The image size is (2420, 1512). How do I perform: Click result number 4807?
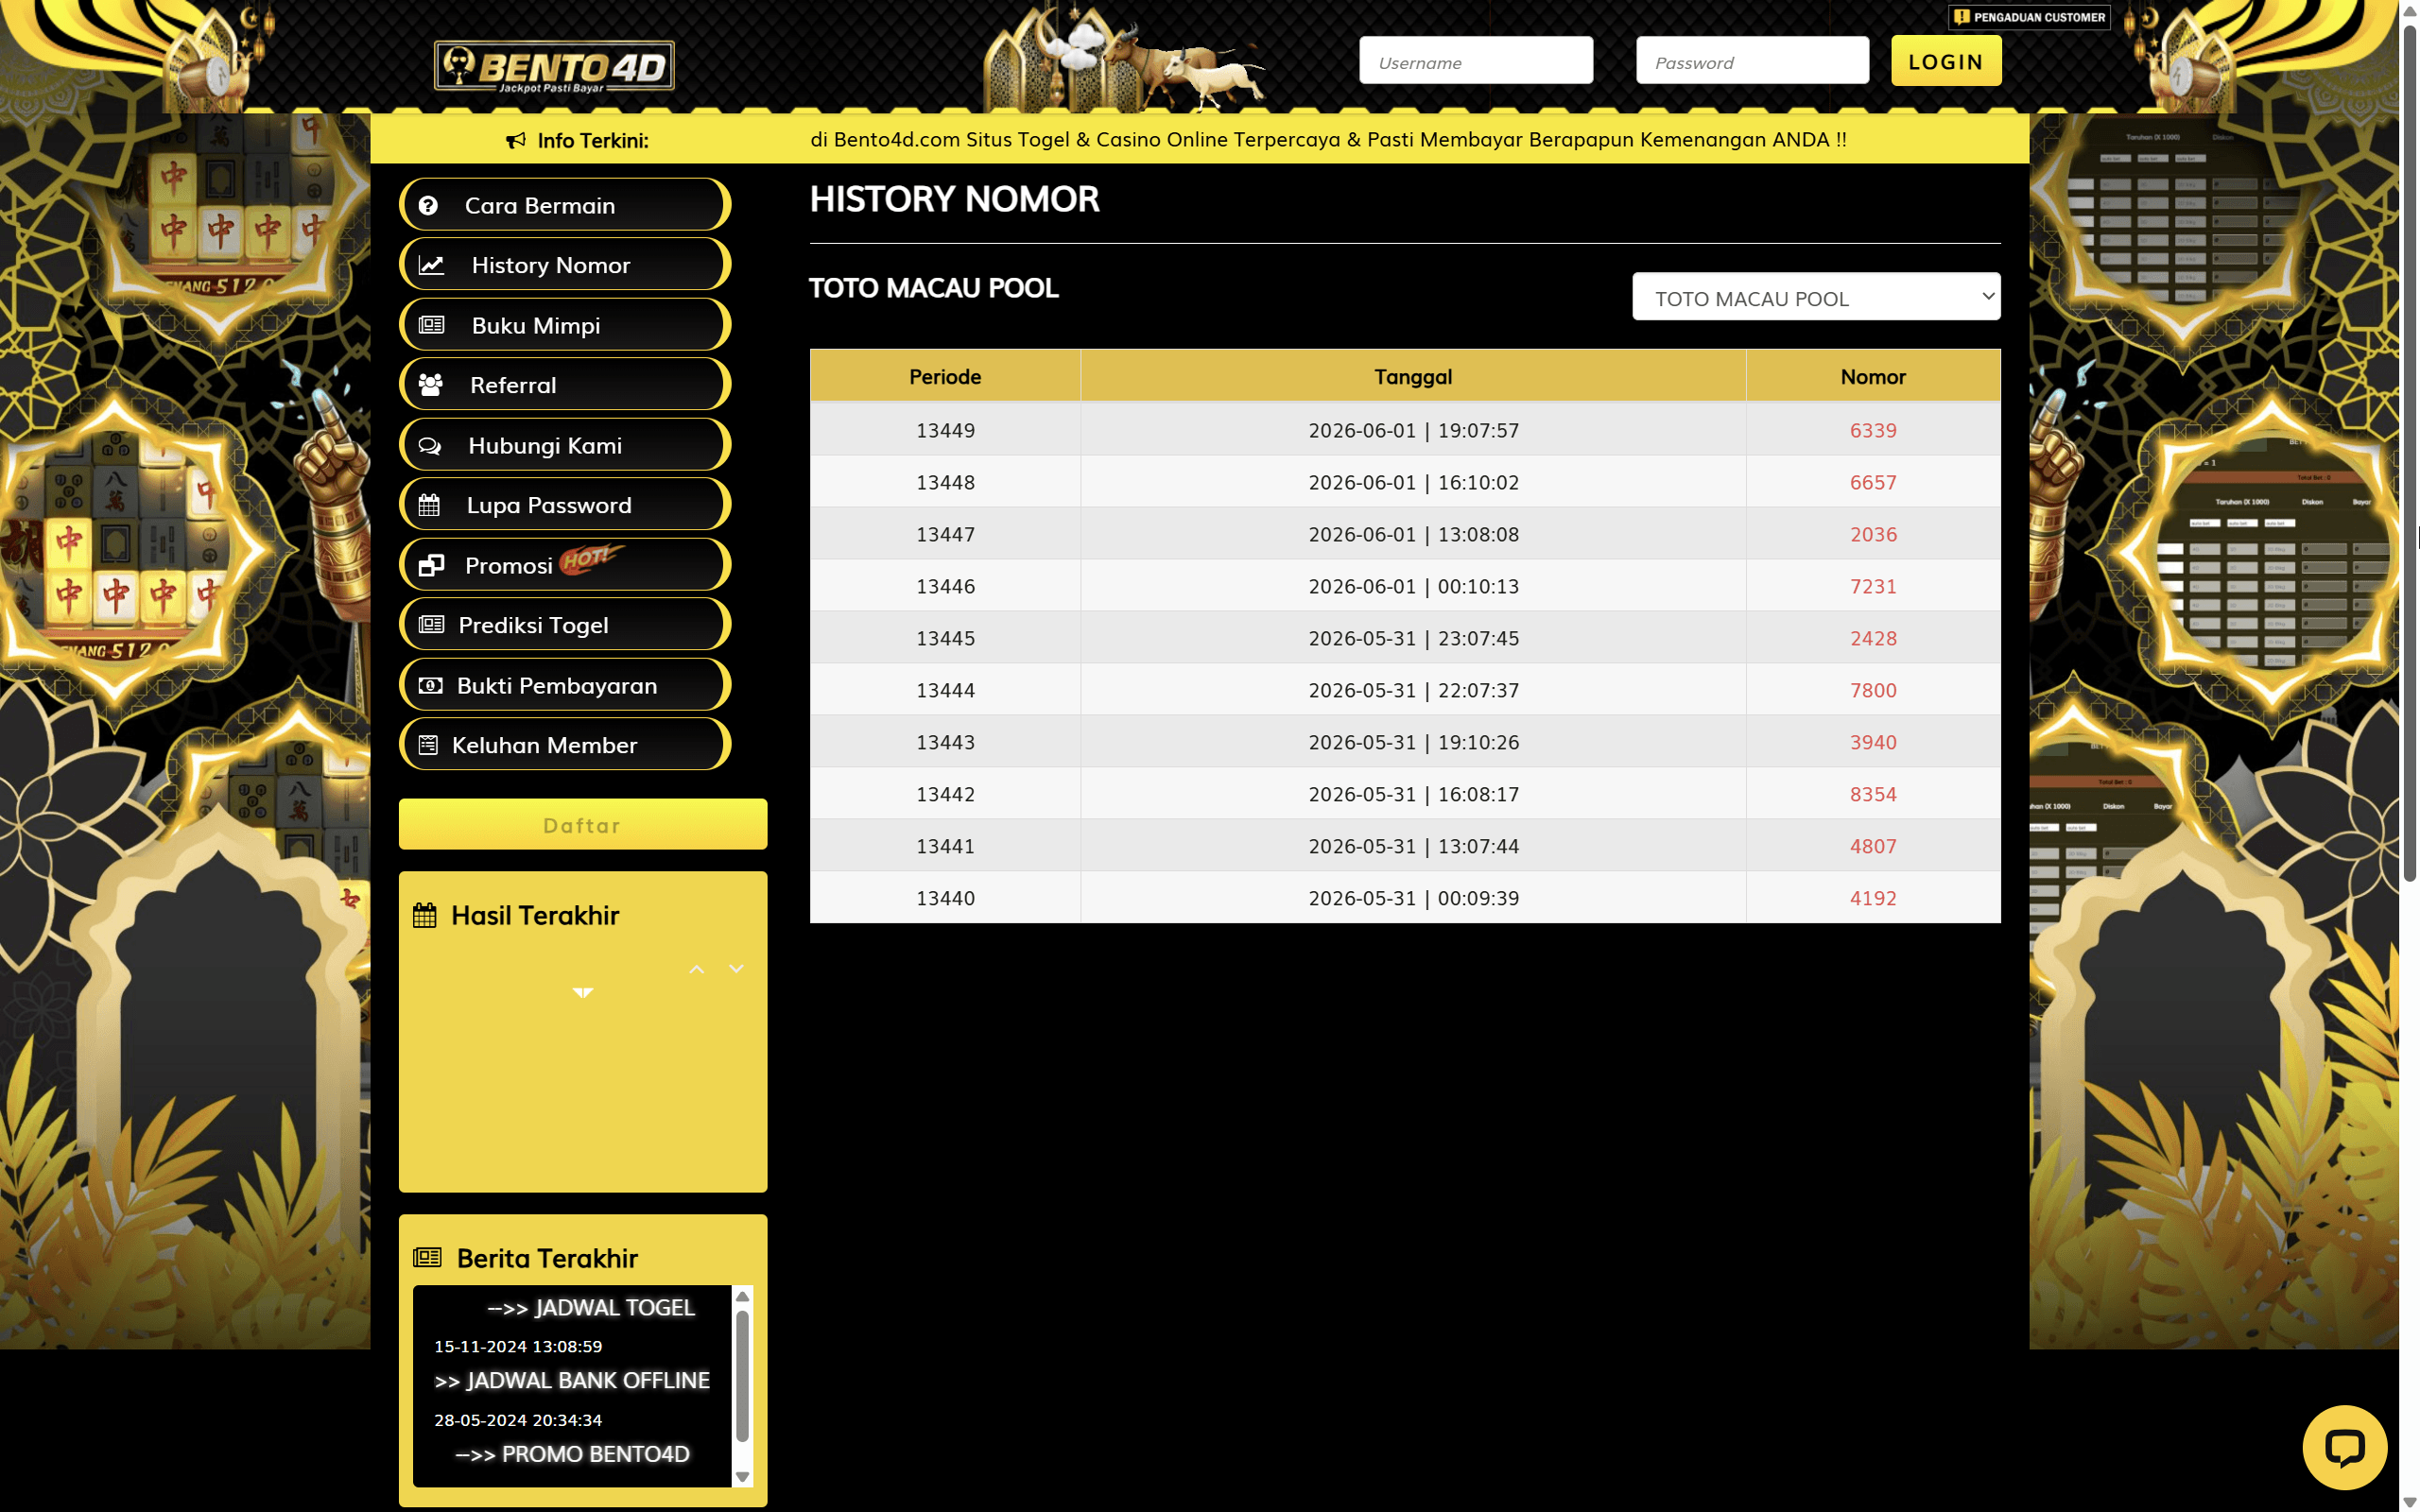[x=1873, y=846]
